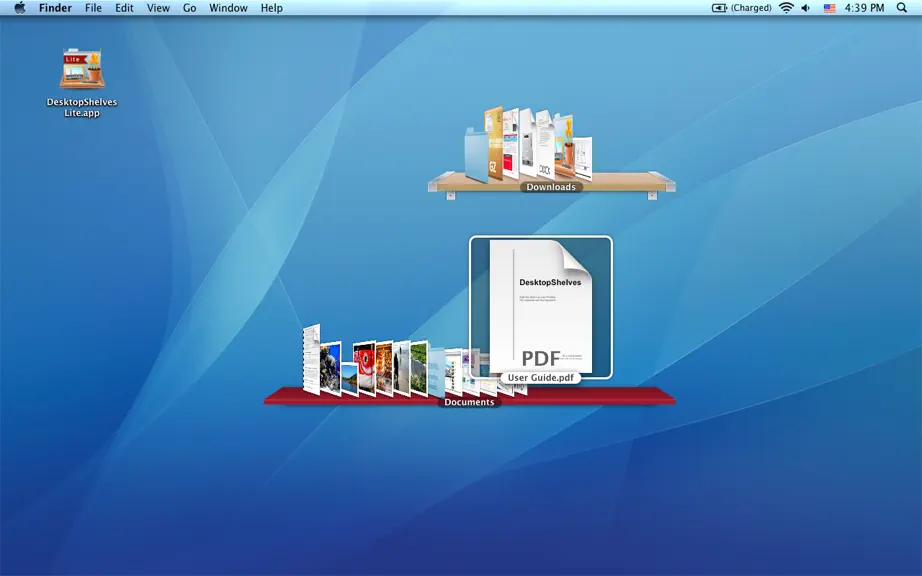Click the US flag input source icon
Viewport: 922px width, 576px height.
[830, 8]
